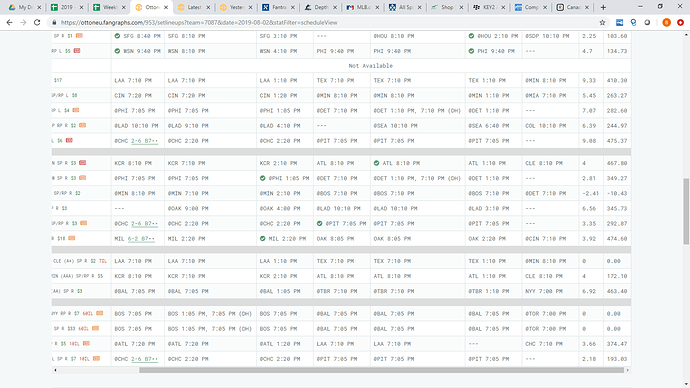
Task: Click the red badge in the RP L $5 row
Action: point(77,51)
